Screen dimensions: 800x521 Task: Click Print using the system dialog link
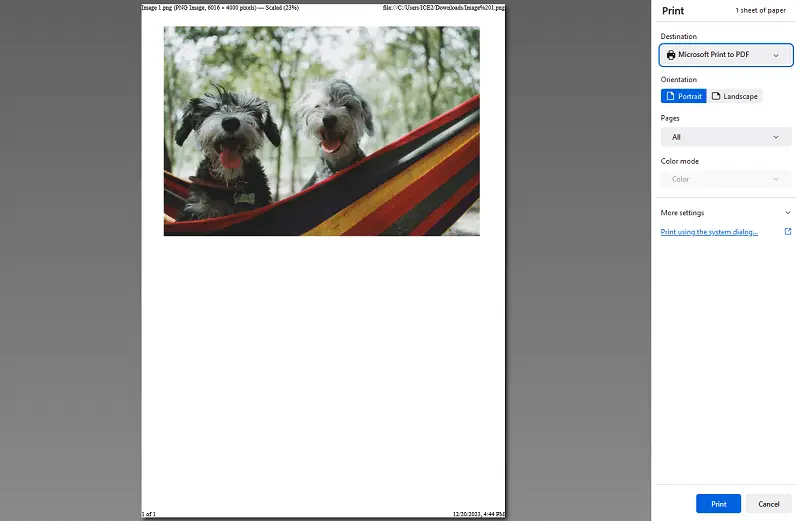click(709, 232)
